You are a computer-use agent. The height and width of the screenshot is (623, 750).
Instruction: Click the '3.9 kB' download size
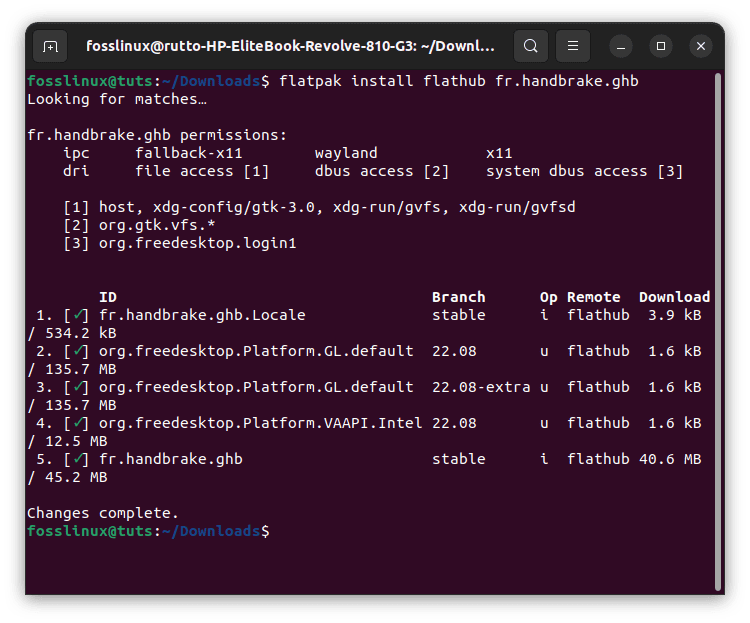674,315
